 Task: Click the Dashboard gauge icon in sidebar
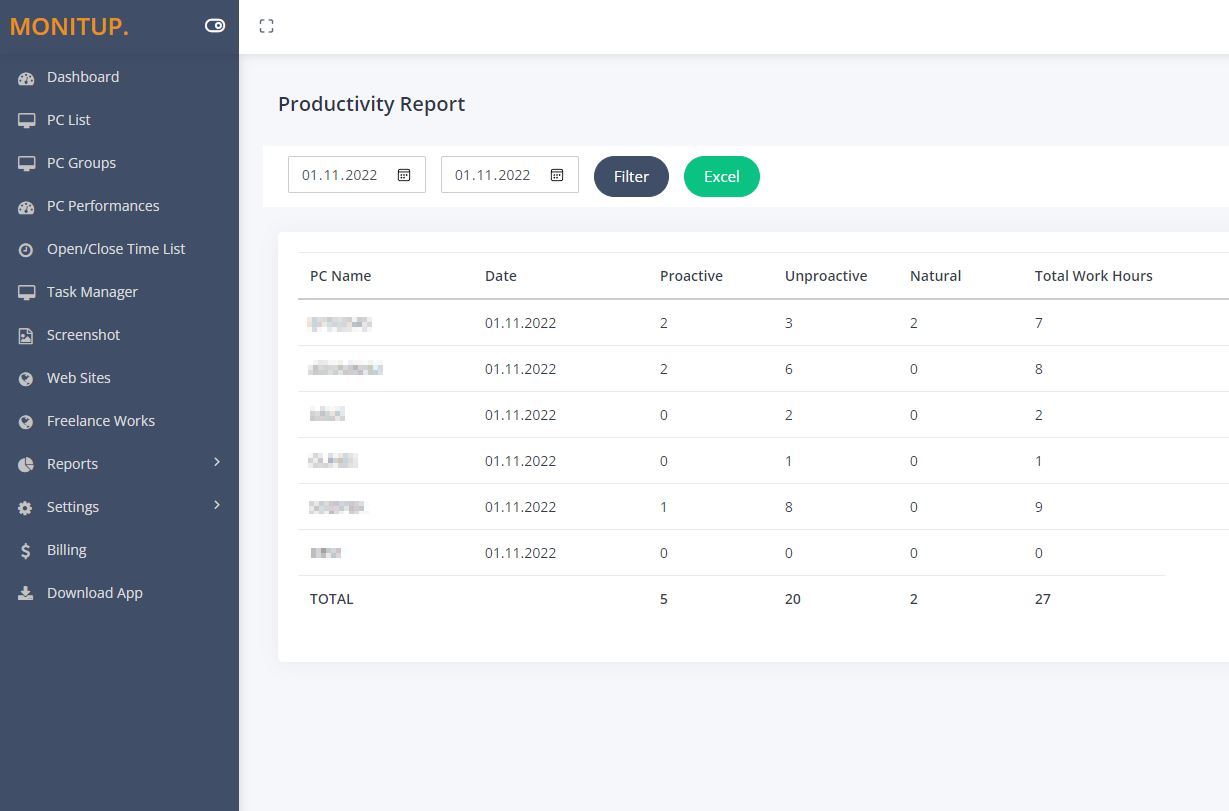coord(26,78)
